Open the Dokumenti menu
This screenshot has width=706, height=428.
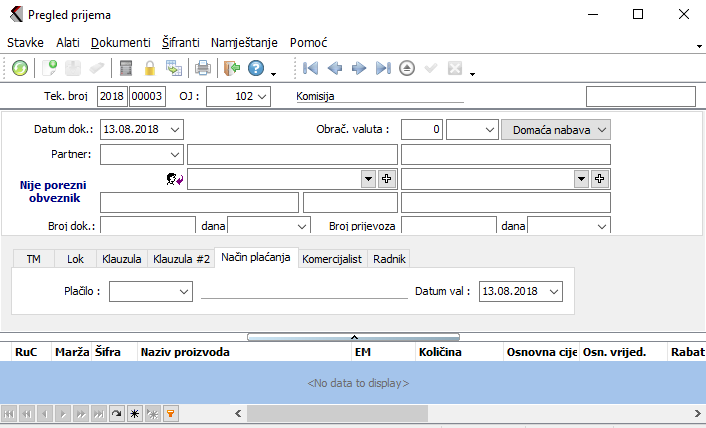[120, 43]
